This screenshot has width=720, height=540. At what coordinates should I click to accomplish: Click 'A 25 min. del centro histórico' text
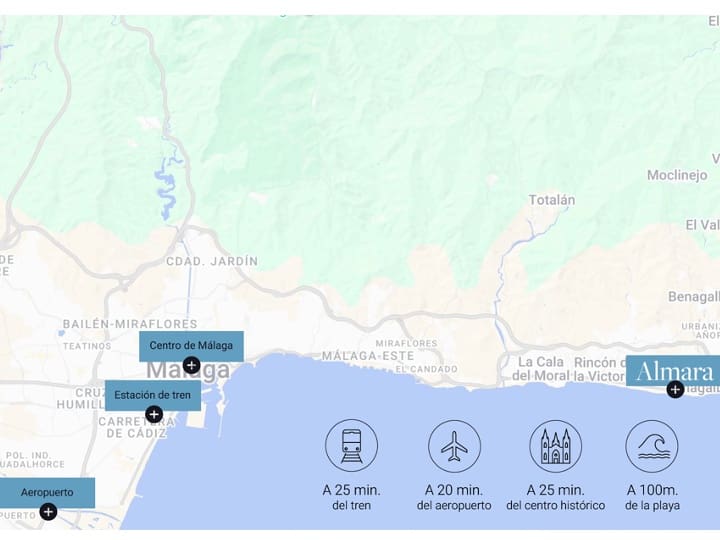(x=556, y=497)
